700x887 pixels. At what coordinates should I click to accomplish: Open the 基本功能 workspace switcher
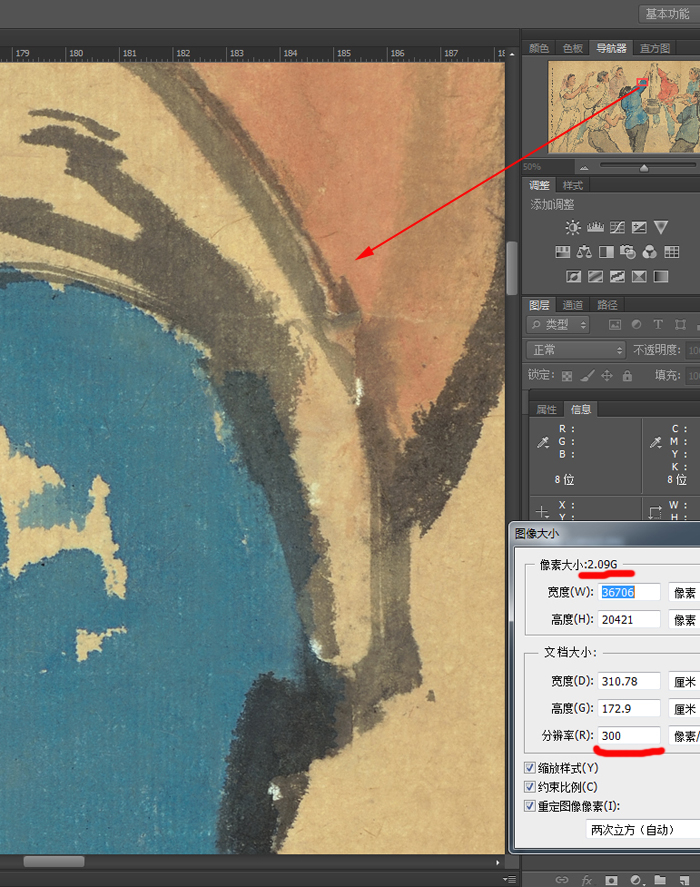point(668,14)
